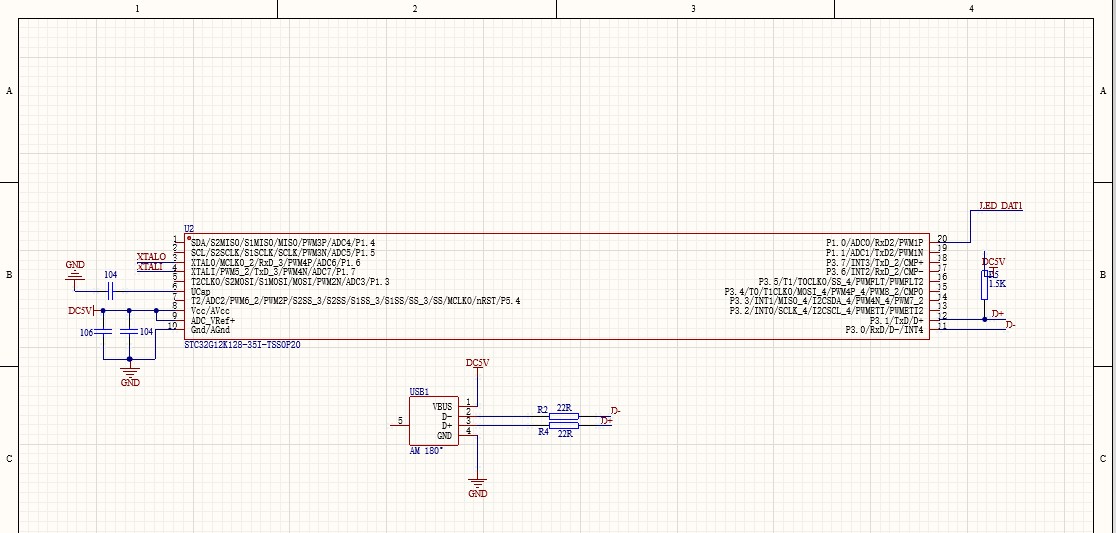The height and width of the screenshot is (533, 1116).
Task: Select the 106 capacitor symbol
Action: coord(105,332)
